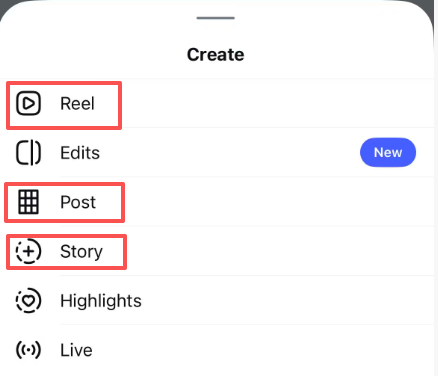This screenshot has width=438, height=376.
Task: Tap the Story dashed plus icon
Action: point(28,251)
